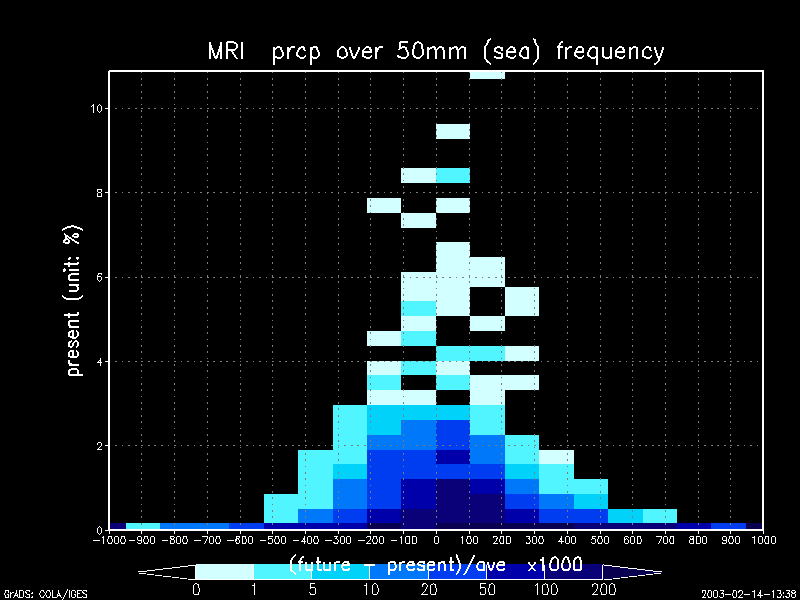Click the isolated cell just below the 10% line
This screenshot has width=800, height=600.
coord(453,131)
